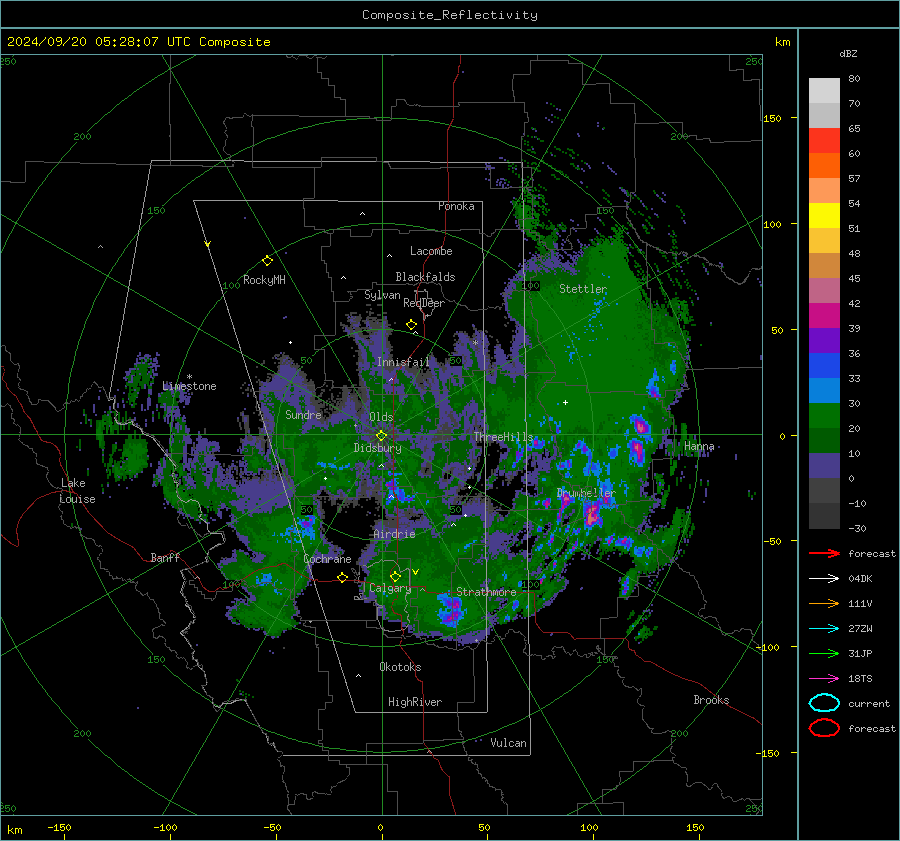Click the Banff label
Image resolution: width=900 pixels, height=841 pixels.
pos(165,557)
